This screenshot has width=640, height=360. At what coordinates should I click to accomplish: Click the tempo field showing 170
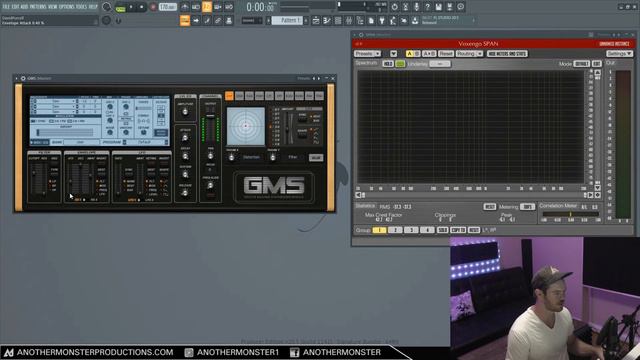[x=167, y=7]
